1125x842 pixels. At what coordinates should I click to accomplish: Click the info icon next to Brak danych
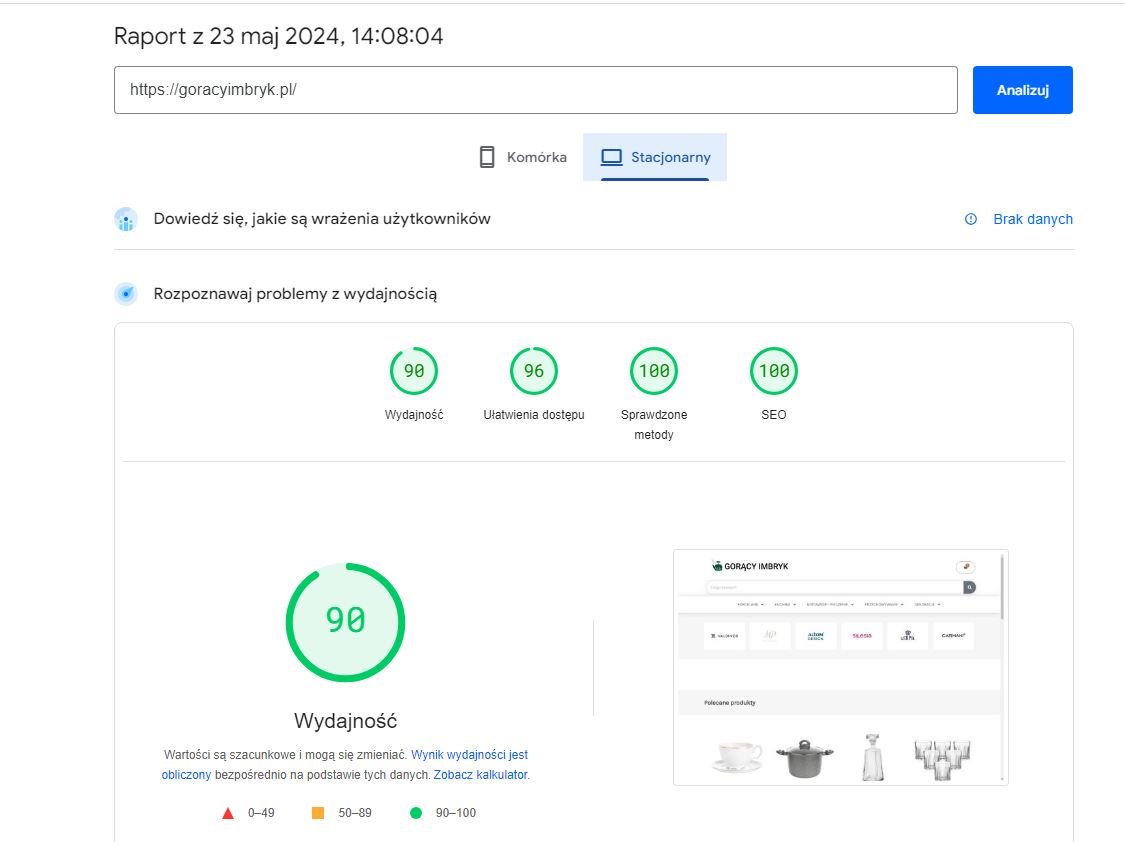coord(970,219)
